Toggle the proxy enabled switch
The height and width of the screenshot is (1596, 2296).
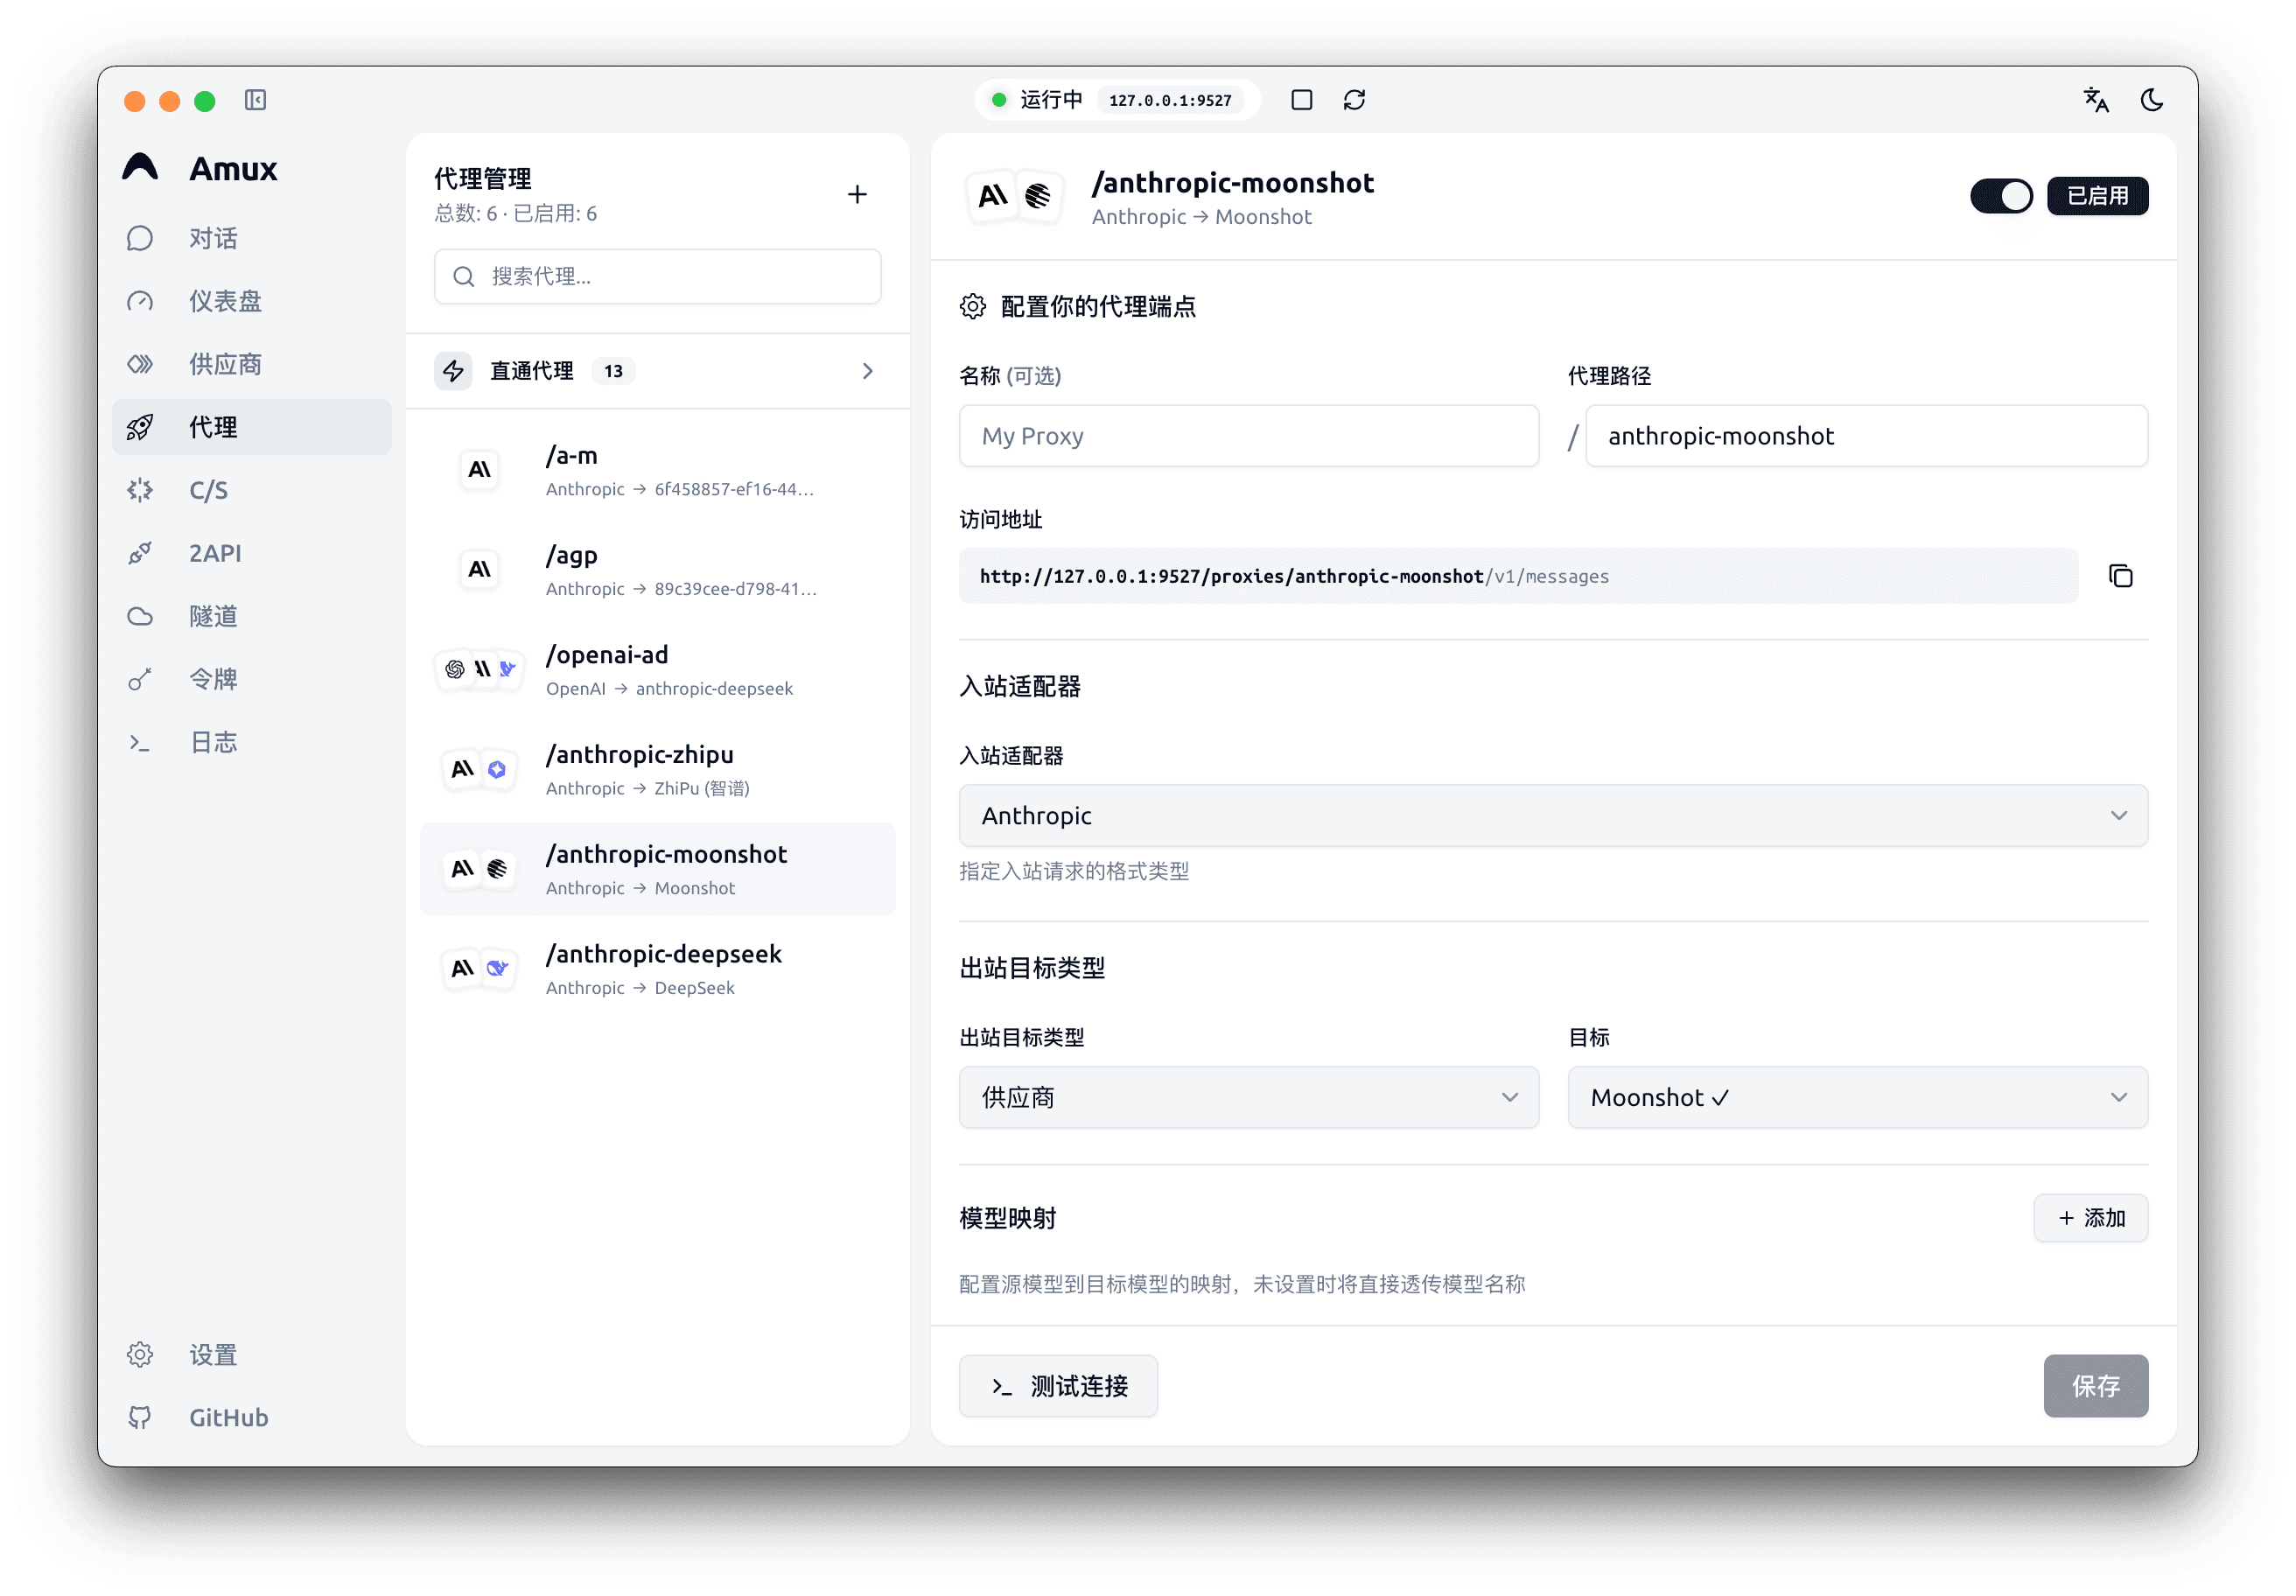tap(2001, 196)
